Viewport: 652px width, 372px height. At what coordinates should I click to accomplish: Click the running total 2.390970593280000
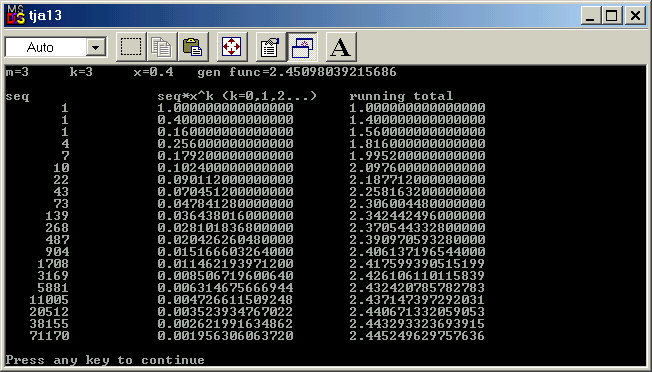point(417,240)
